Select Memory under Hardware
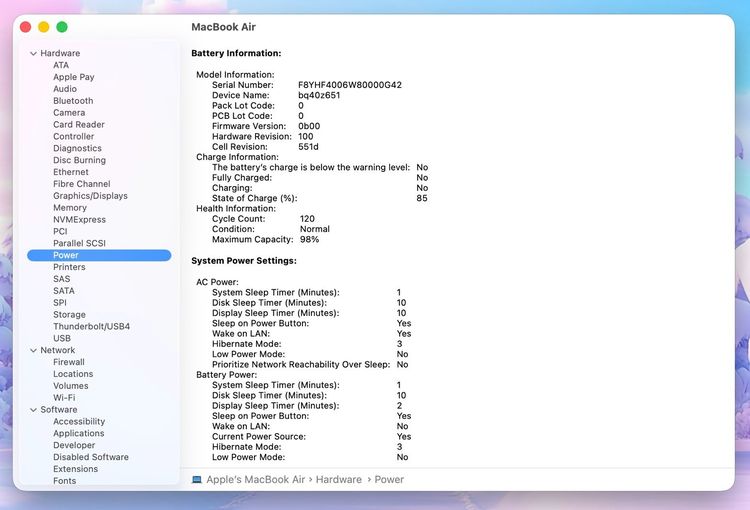The width and height of the screenshot is (750, 510). point(70,208)
